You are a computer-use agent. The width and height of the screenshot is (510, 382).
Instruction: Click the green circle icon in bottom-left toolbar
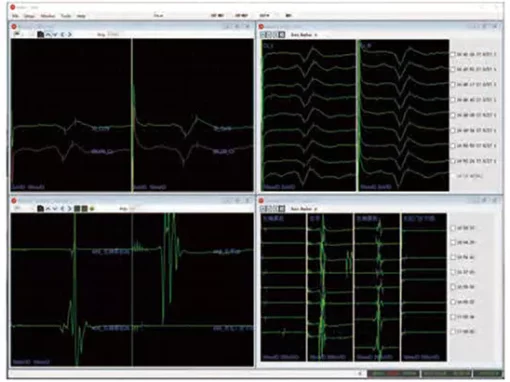coord(92,209)
